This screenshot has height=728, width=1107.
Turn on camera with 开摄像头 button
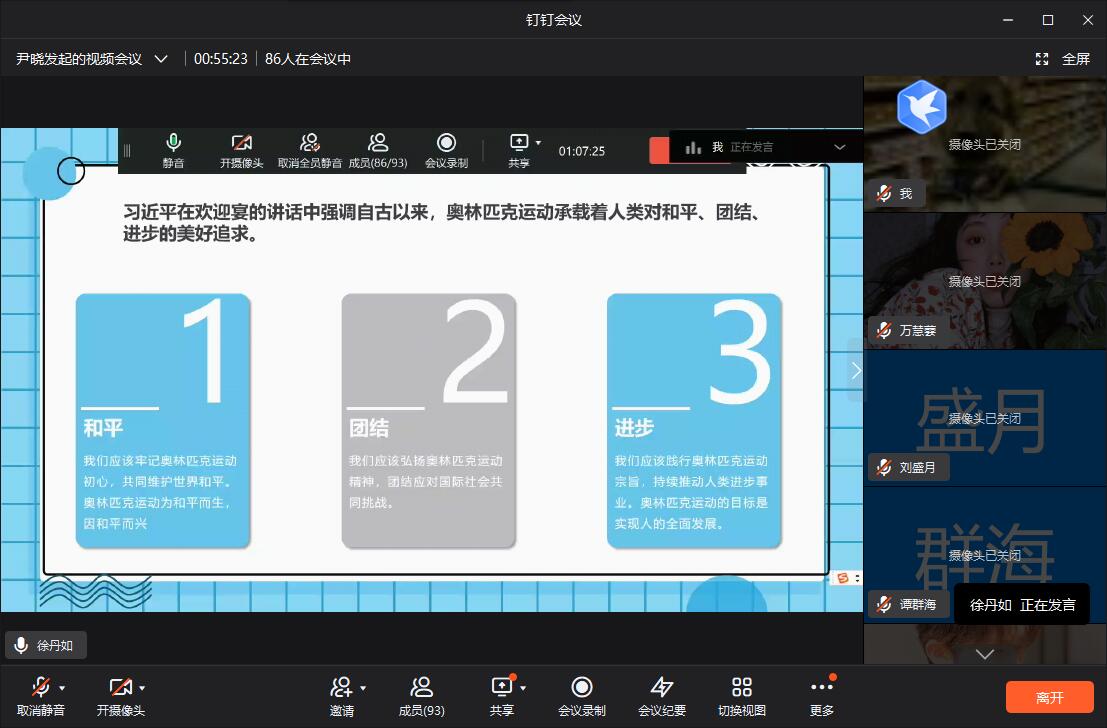coord(120,696)
